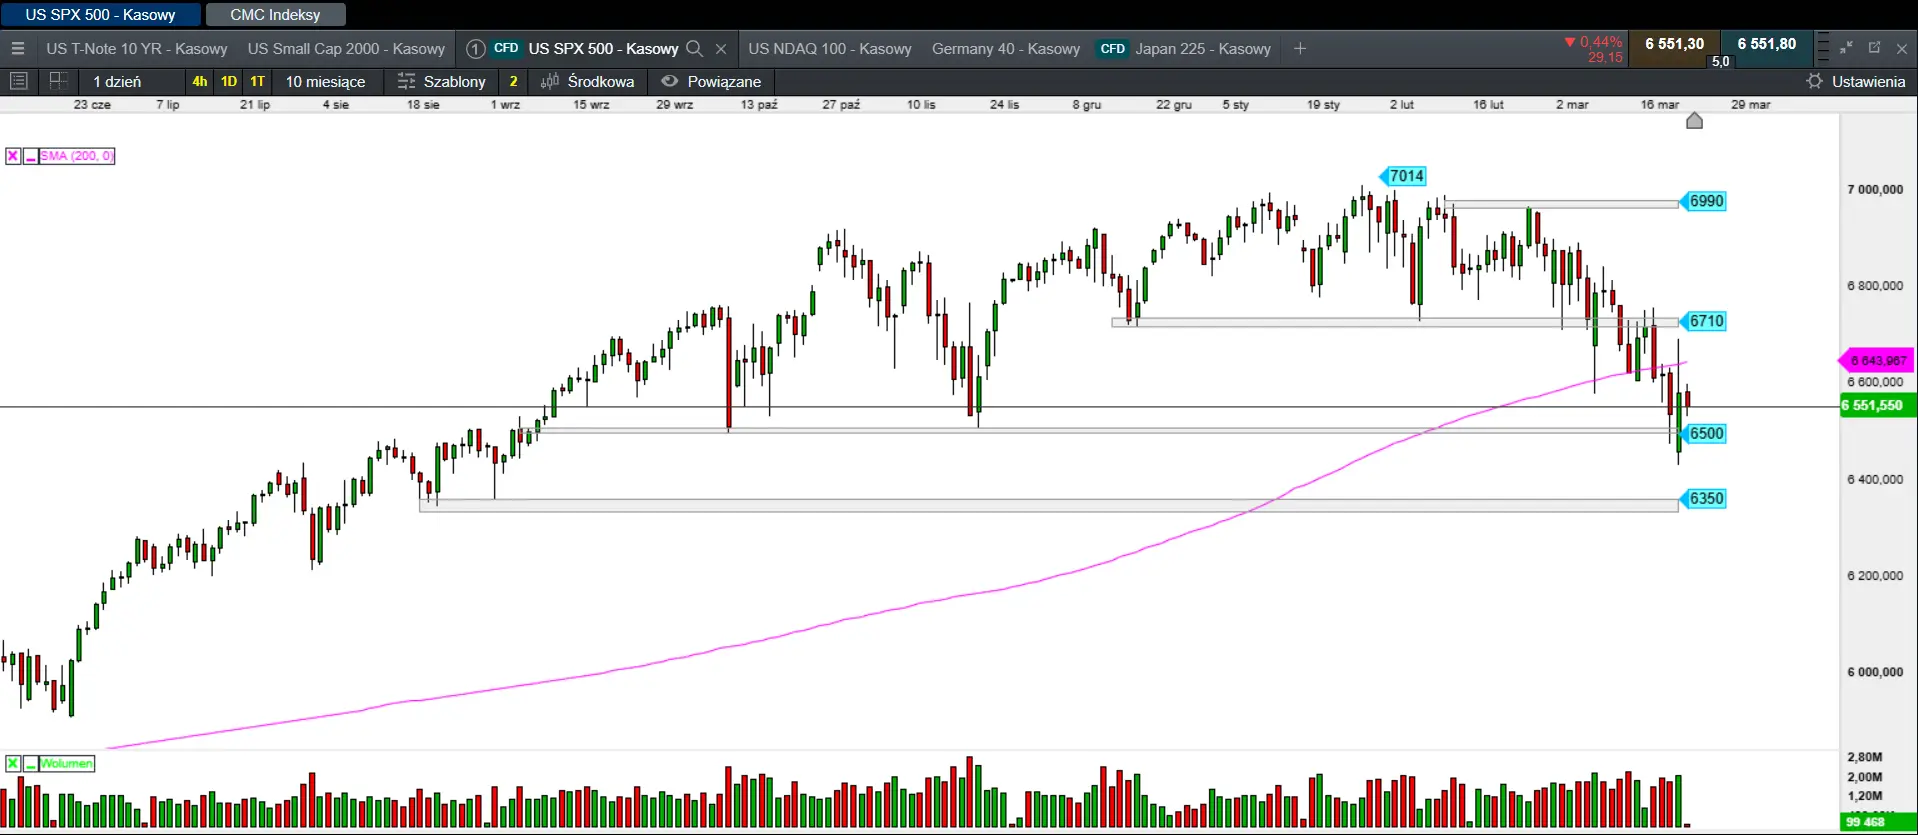Click the 6 551,30 sell price button
1918x835 pixels.
[1674, 45]
